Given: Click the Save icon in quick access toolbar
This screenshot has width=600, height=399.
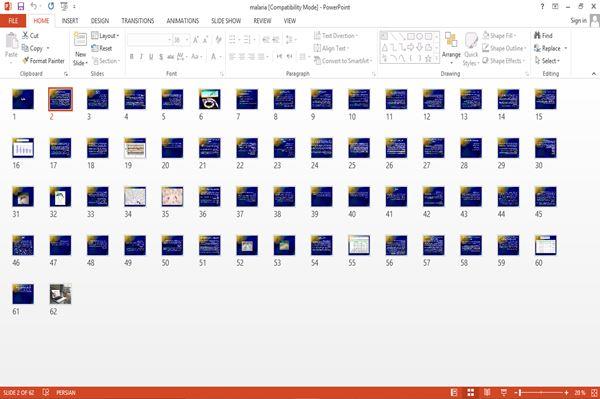Looking at the screenshot, I should click(x=21, y=6).
